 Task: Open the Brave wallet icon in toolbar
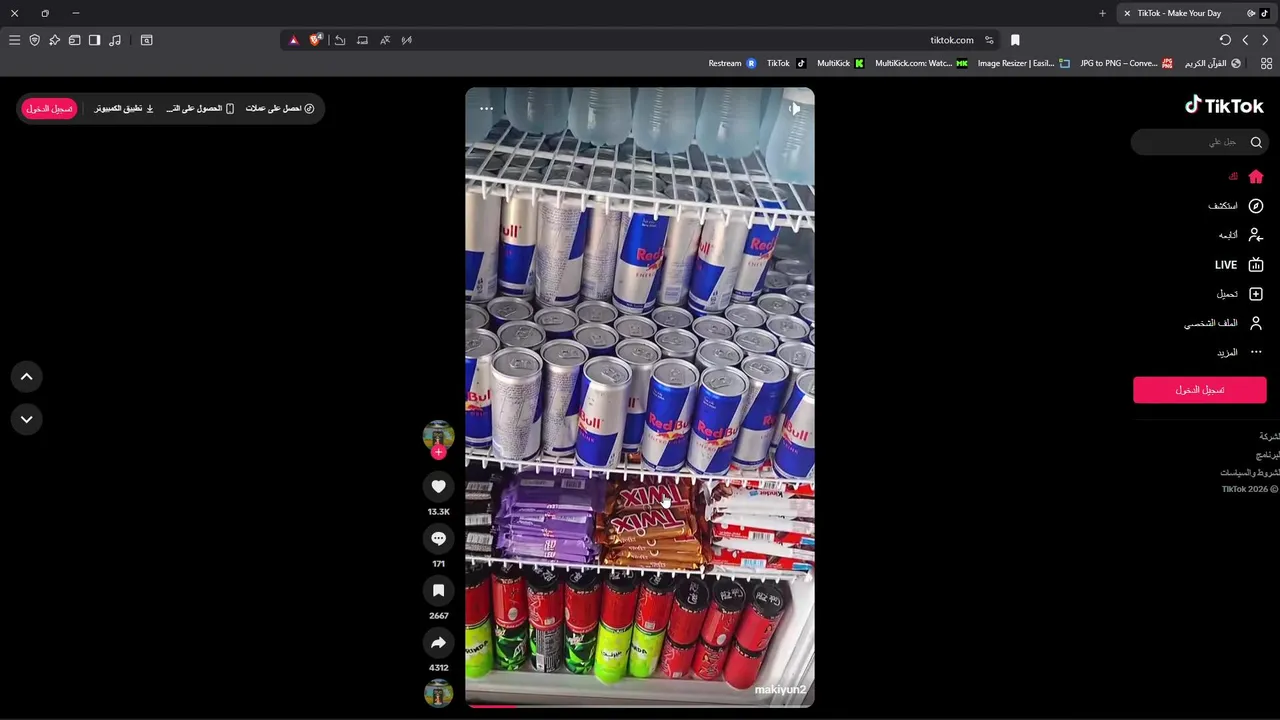pos(74,40)
